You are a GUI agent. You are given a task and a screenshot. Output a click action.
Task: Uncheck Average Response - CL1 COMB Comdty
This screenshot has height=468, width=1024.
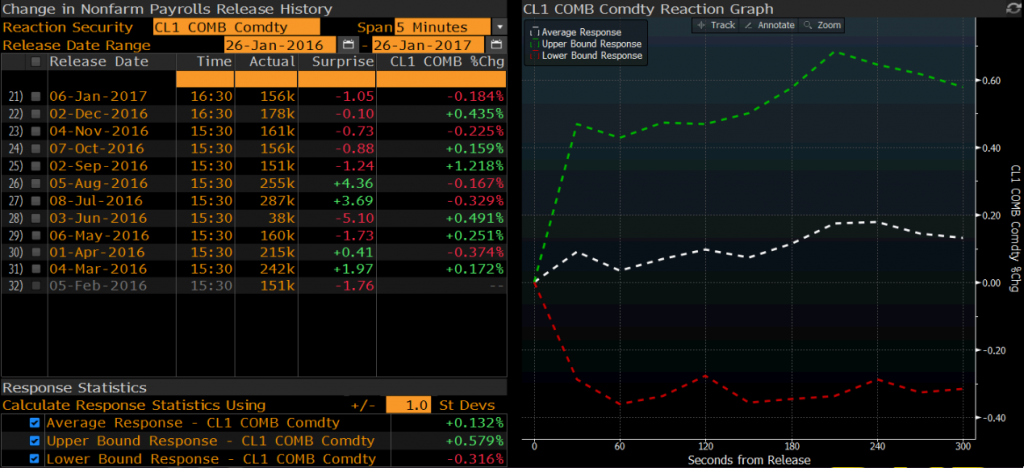(35, 423)
